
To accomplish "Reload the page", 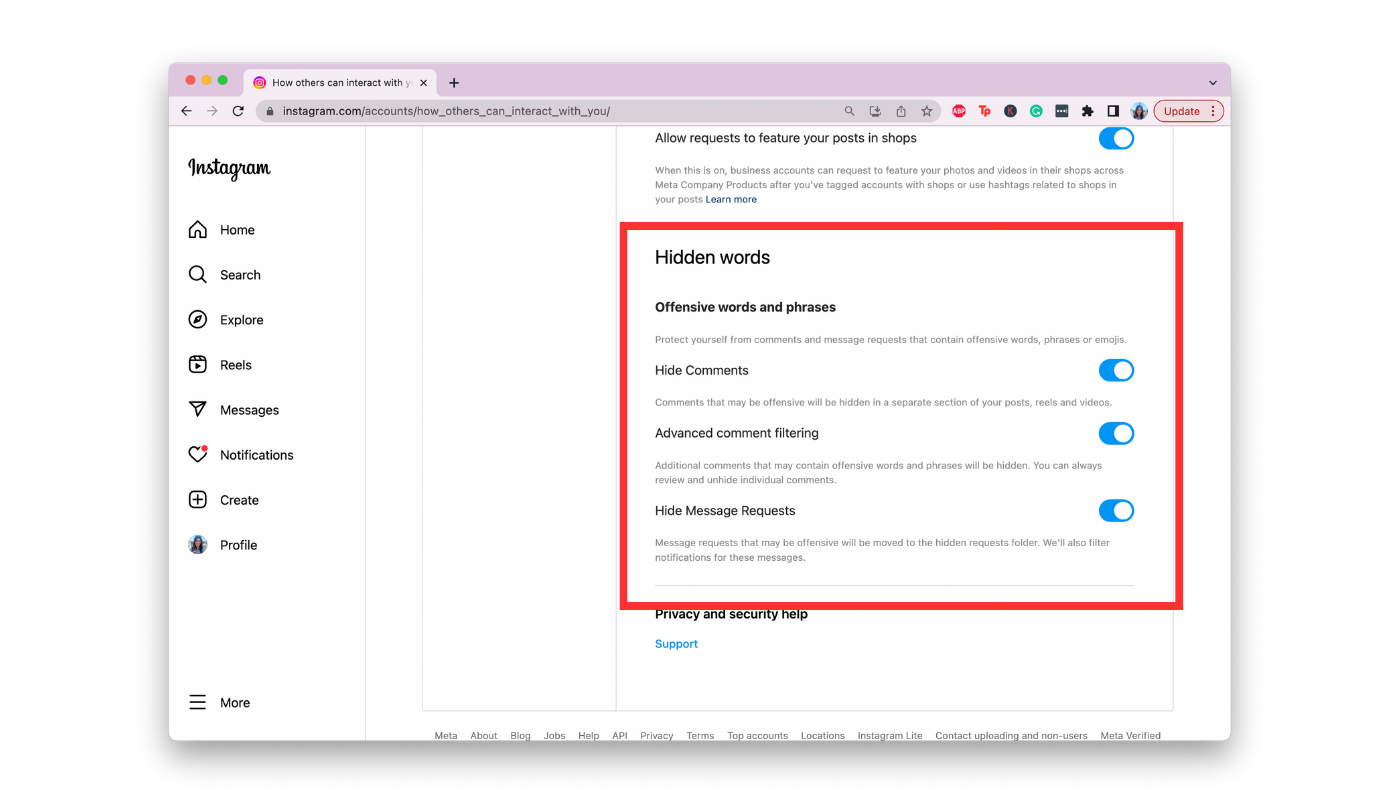I will [x=238, y=111].
